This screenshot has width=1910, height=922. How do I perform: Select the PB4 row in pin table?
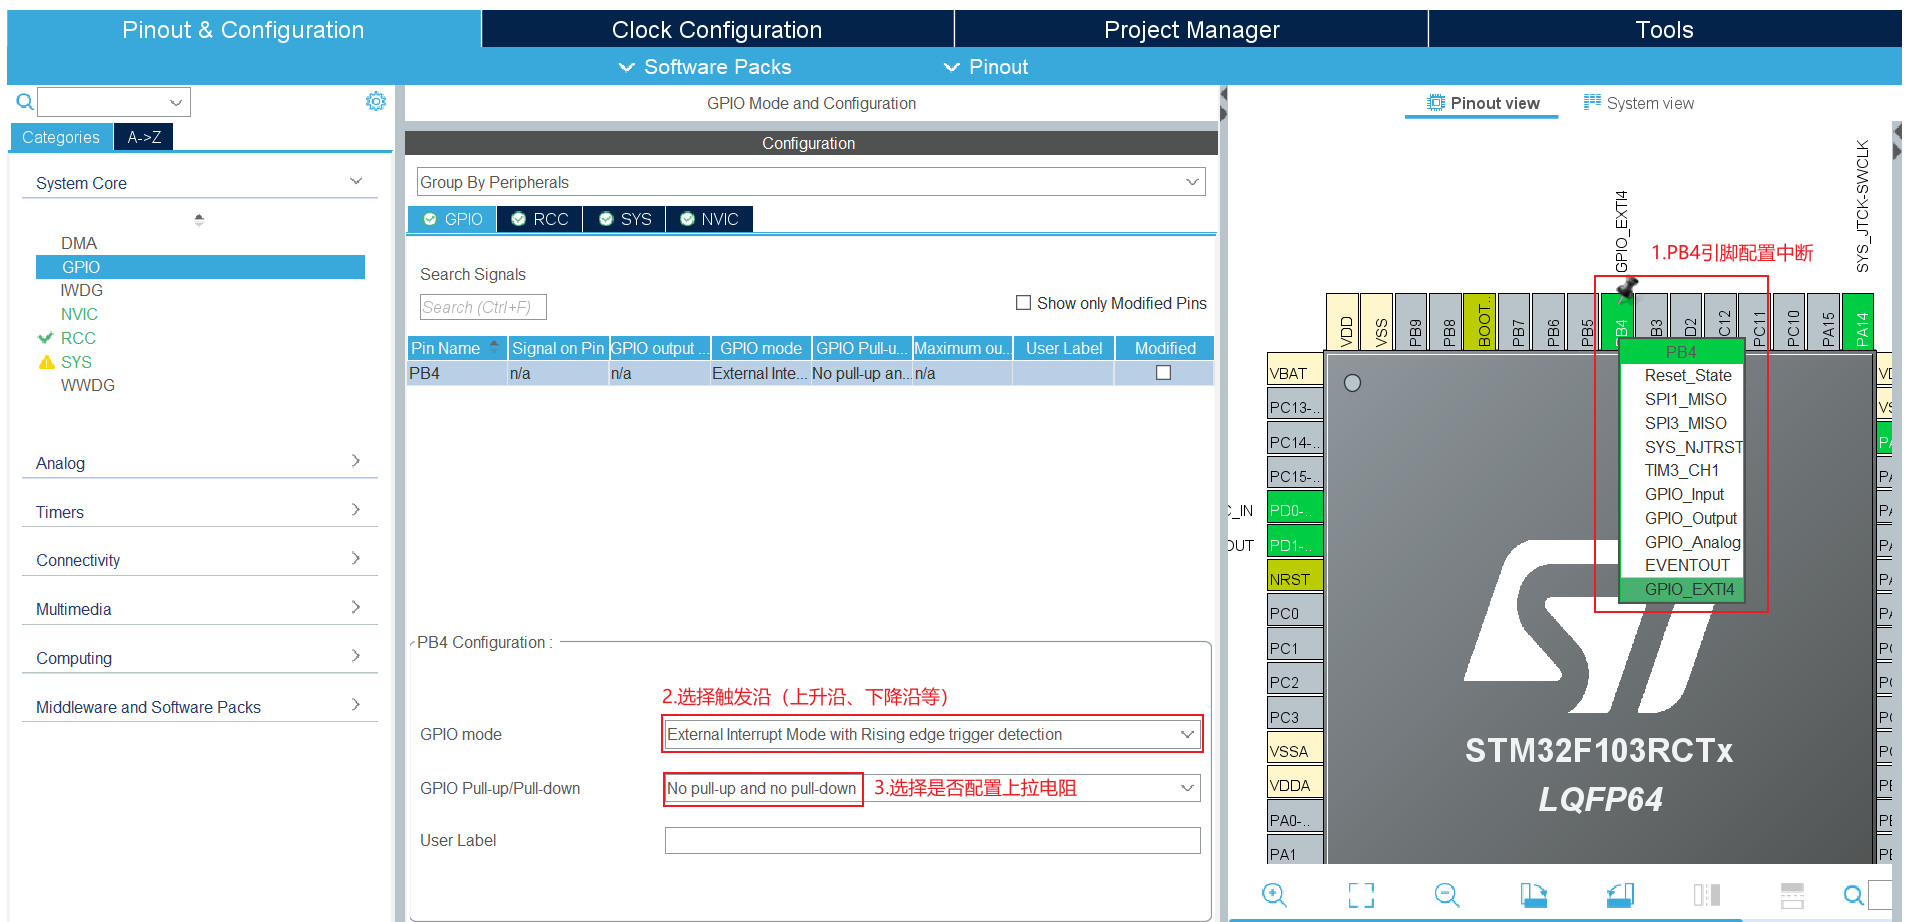(x=811, y=373)
